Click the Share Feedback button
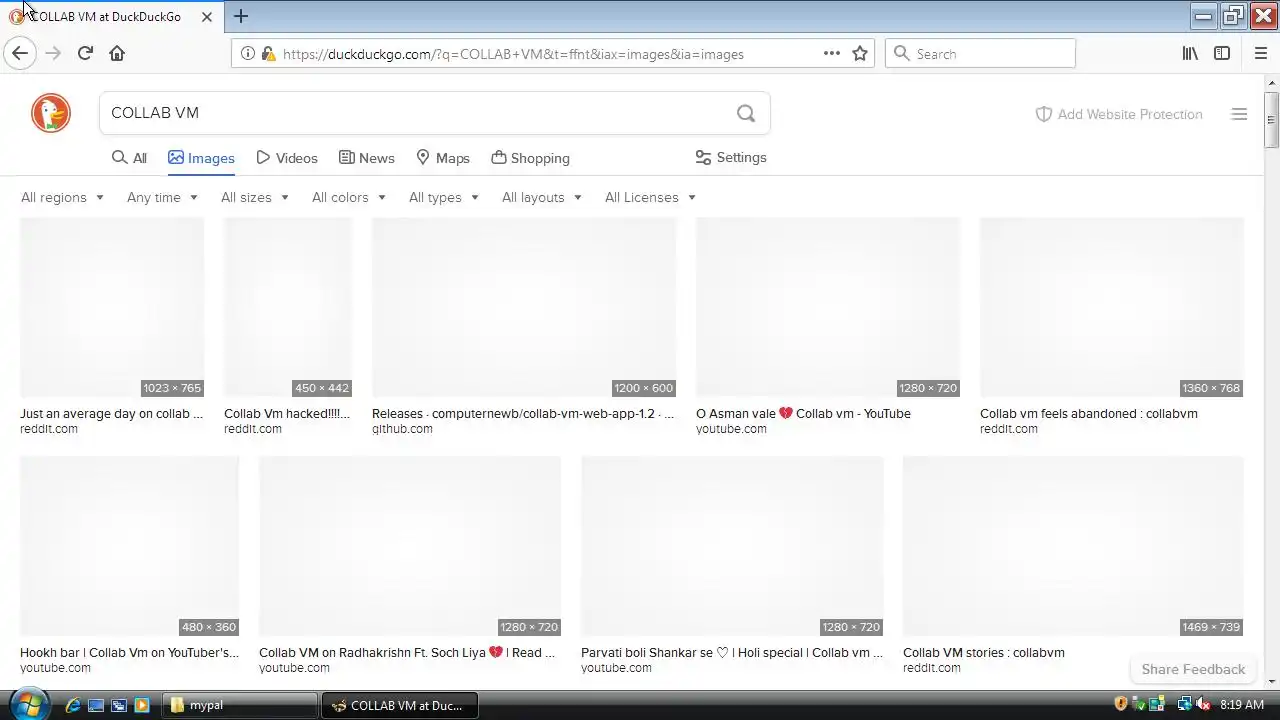1280x720 pixels. [x=1193, y=669]
